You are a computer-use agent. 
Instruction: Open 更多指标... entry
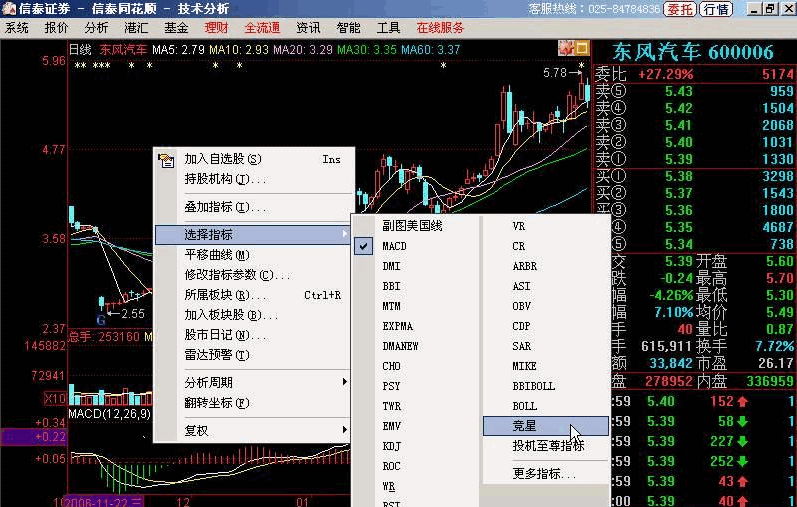pos(545,474)
